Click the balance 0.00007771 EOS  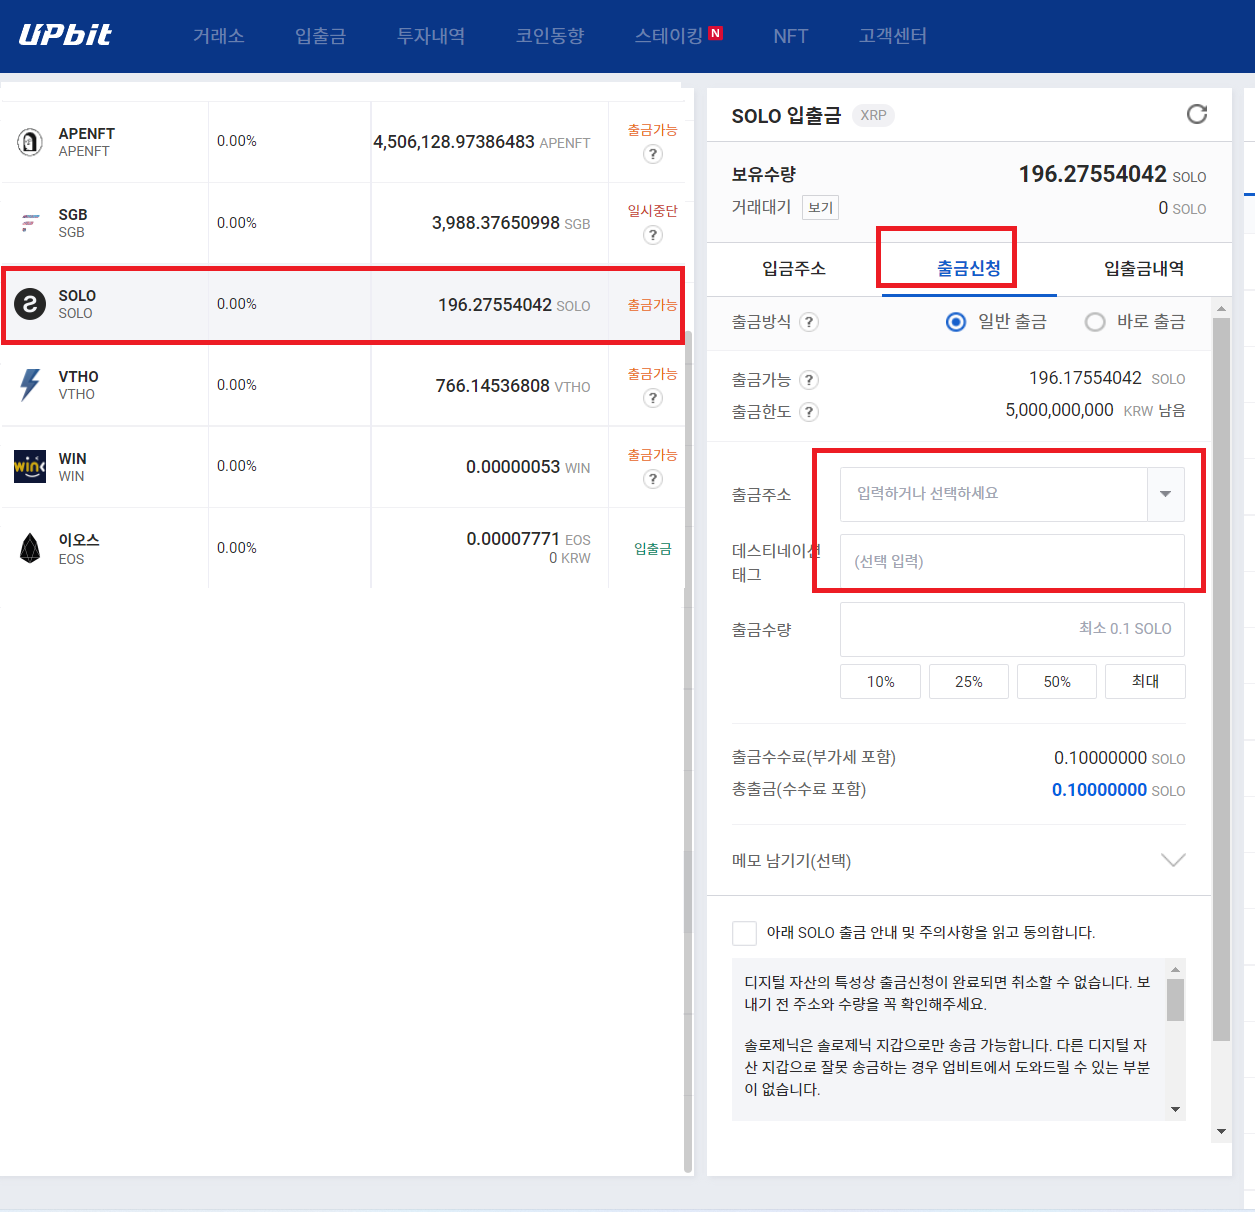[x=528, y=539]
